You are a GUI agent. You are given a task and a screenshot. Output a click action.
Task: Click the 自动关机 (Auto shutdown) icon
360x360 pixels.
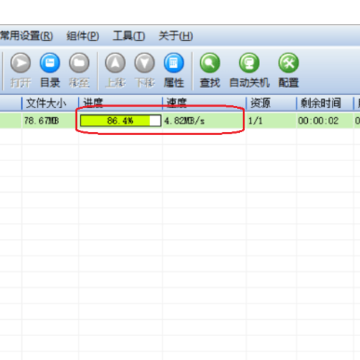(x=249, y=63)
